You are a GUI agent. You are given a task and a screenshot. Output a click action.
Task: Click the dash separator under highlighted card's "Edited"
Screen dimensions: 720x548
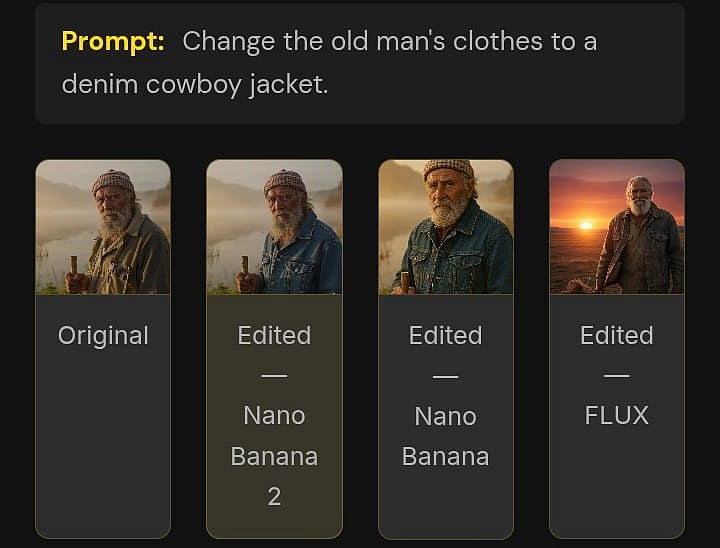click(274, 375)
